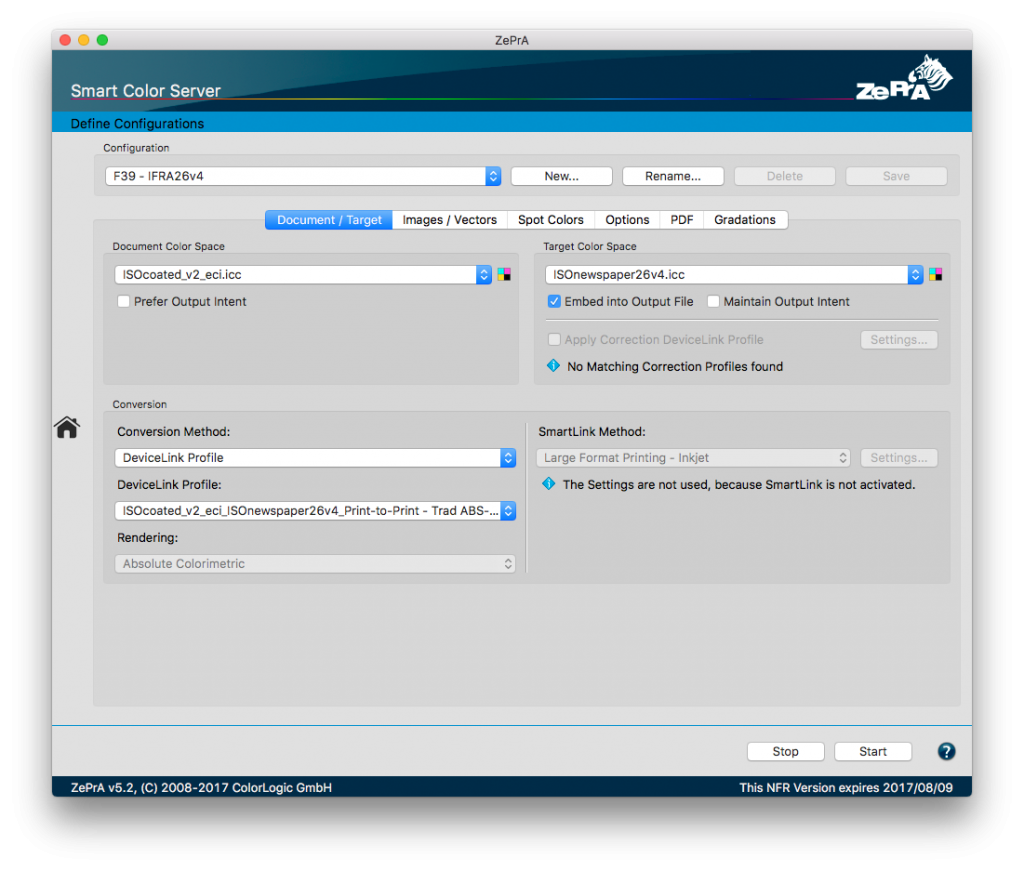Go back via the Home icon
The height and width of the screenshot is (871, 1024).
[x=67, y=427]
